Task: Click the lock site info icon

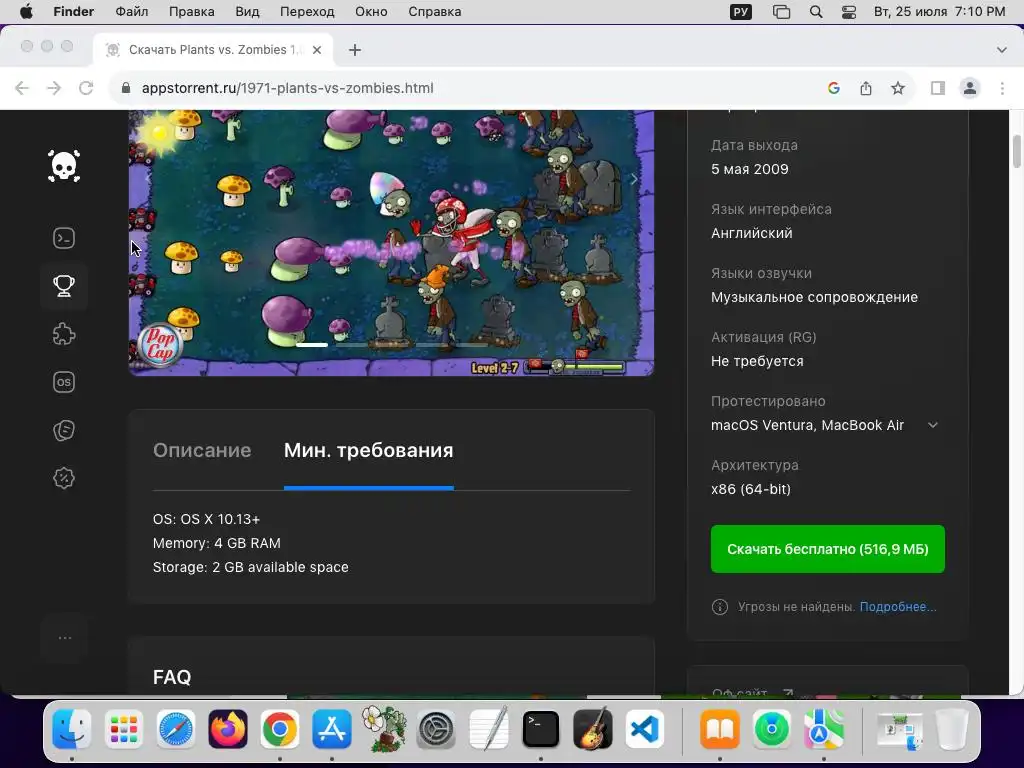Action: [x=126, y=88]
